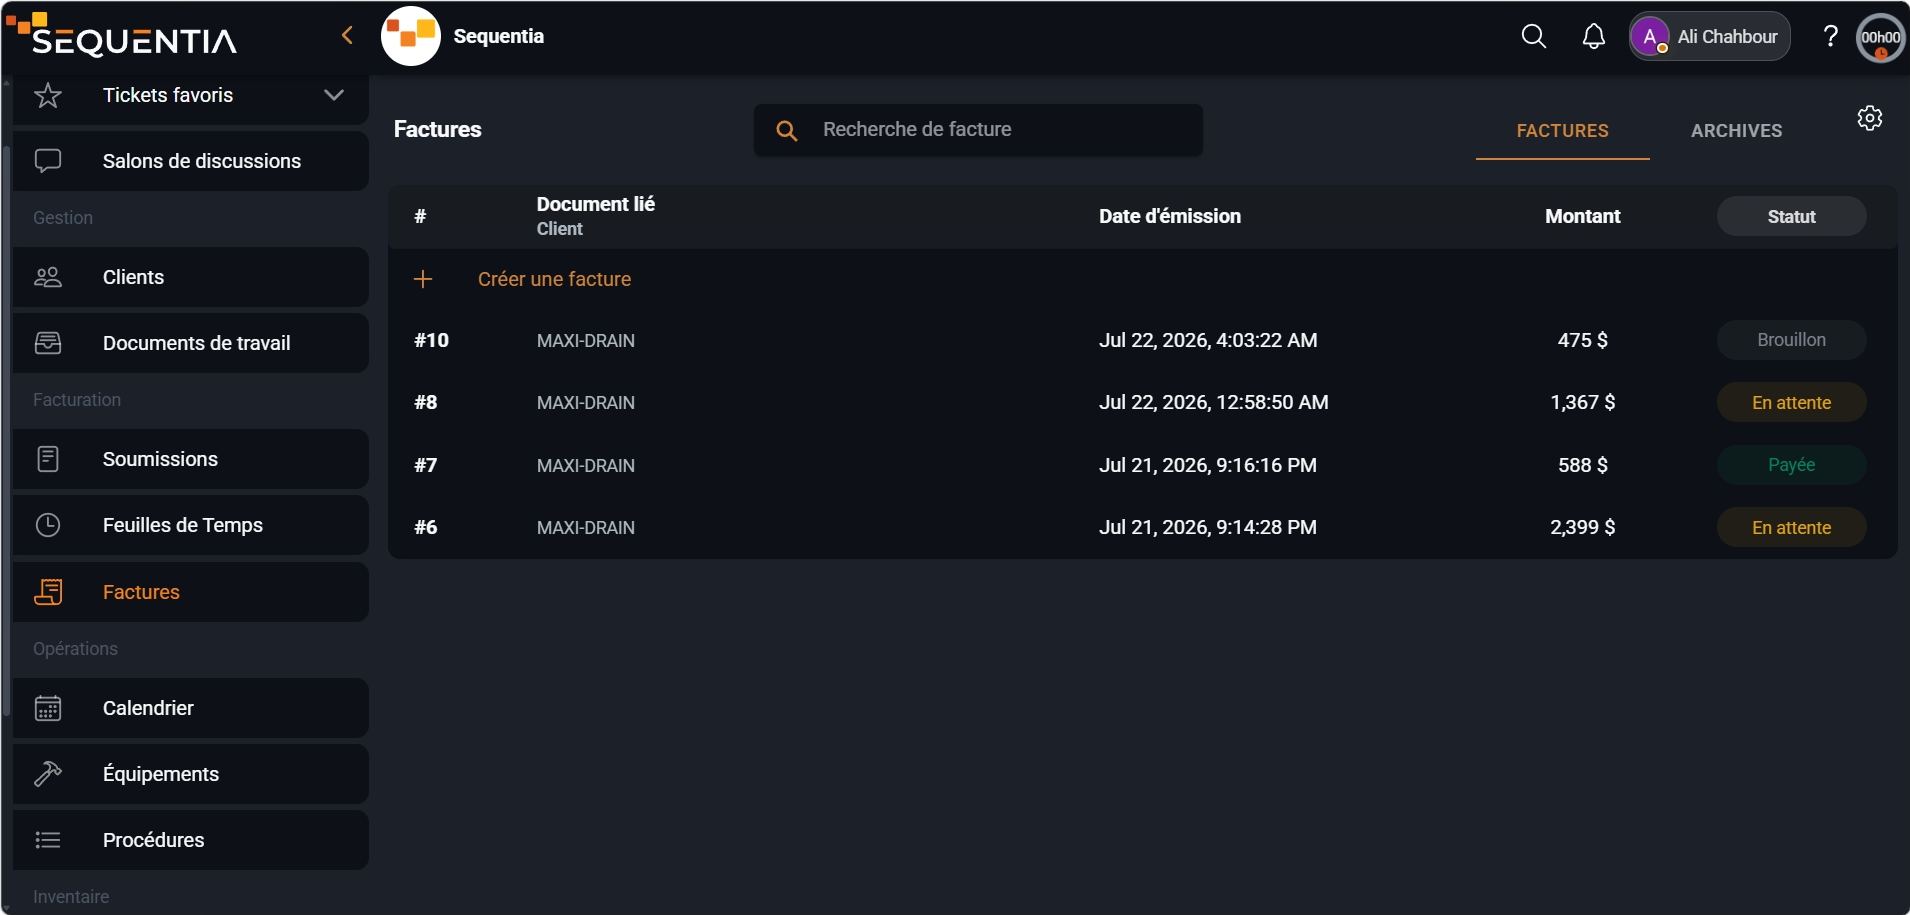Click the Brouillon status on invoice #10

[x=1791, y=340]
